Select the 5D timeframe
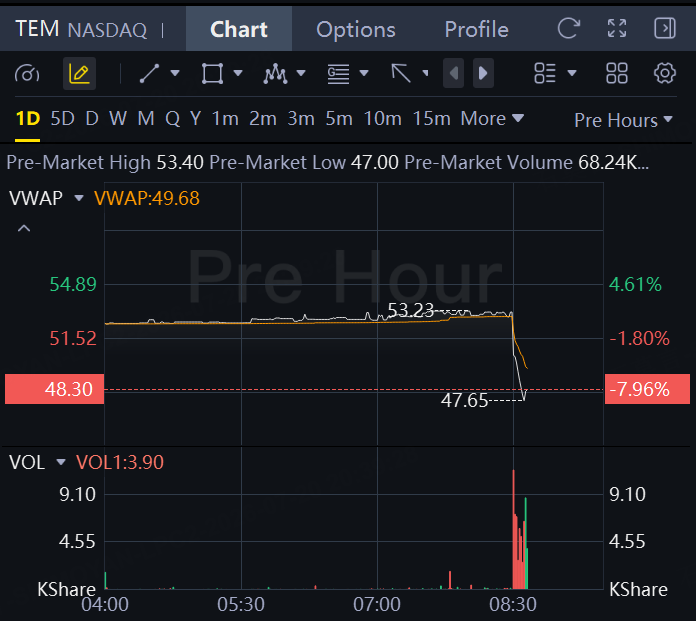The height and width of the screenshot is (621, 696). (x=62, y=119)
